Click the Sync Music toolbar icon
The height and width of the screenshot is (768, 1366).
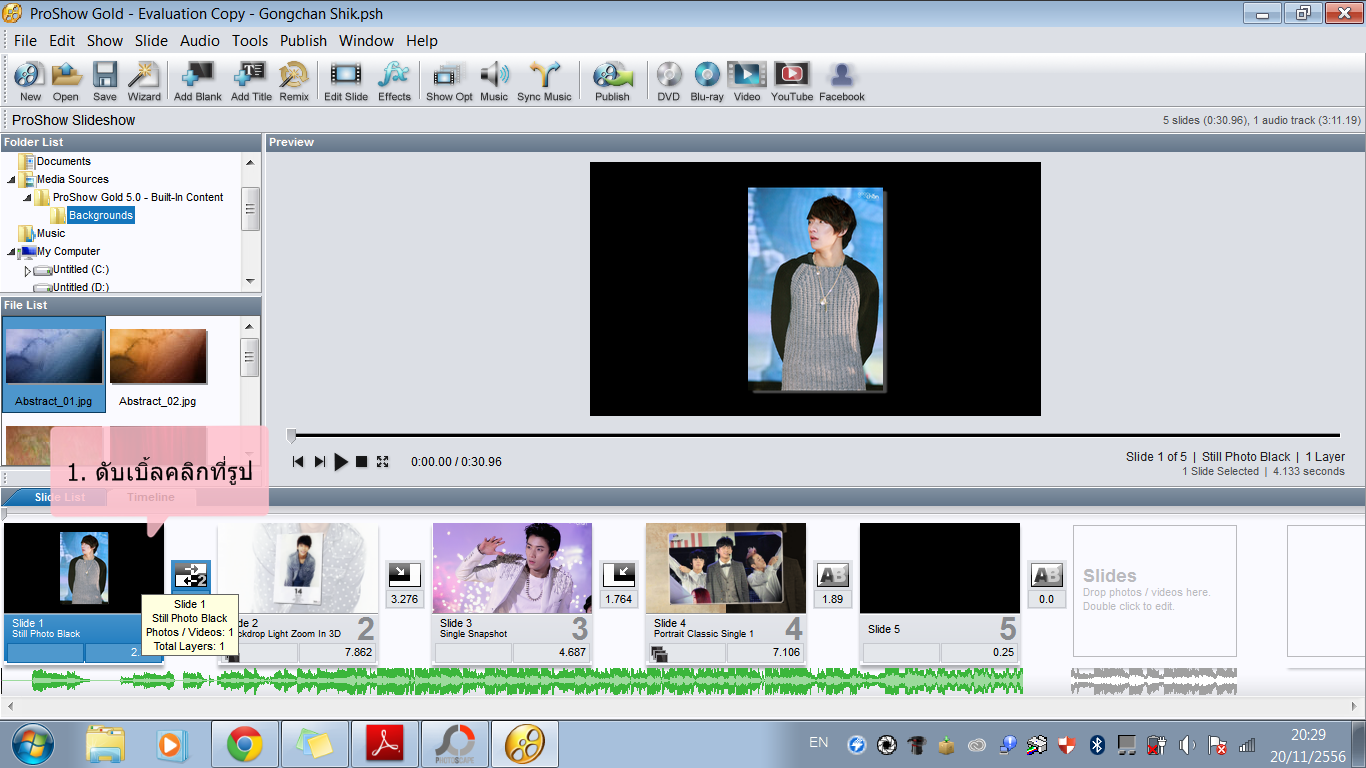coord(544,81)
